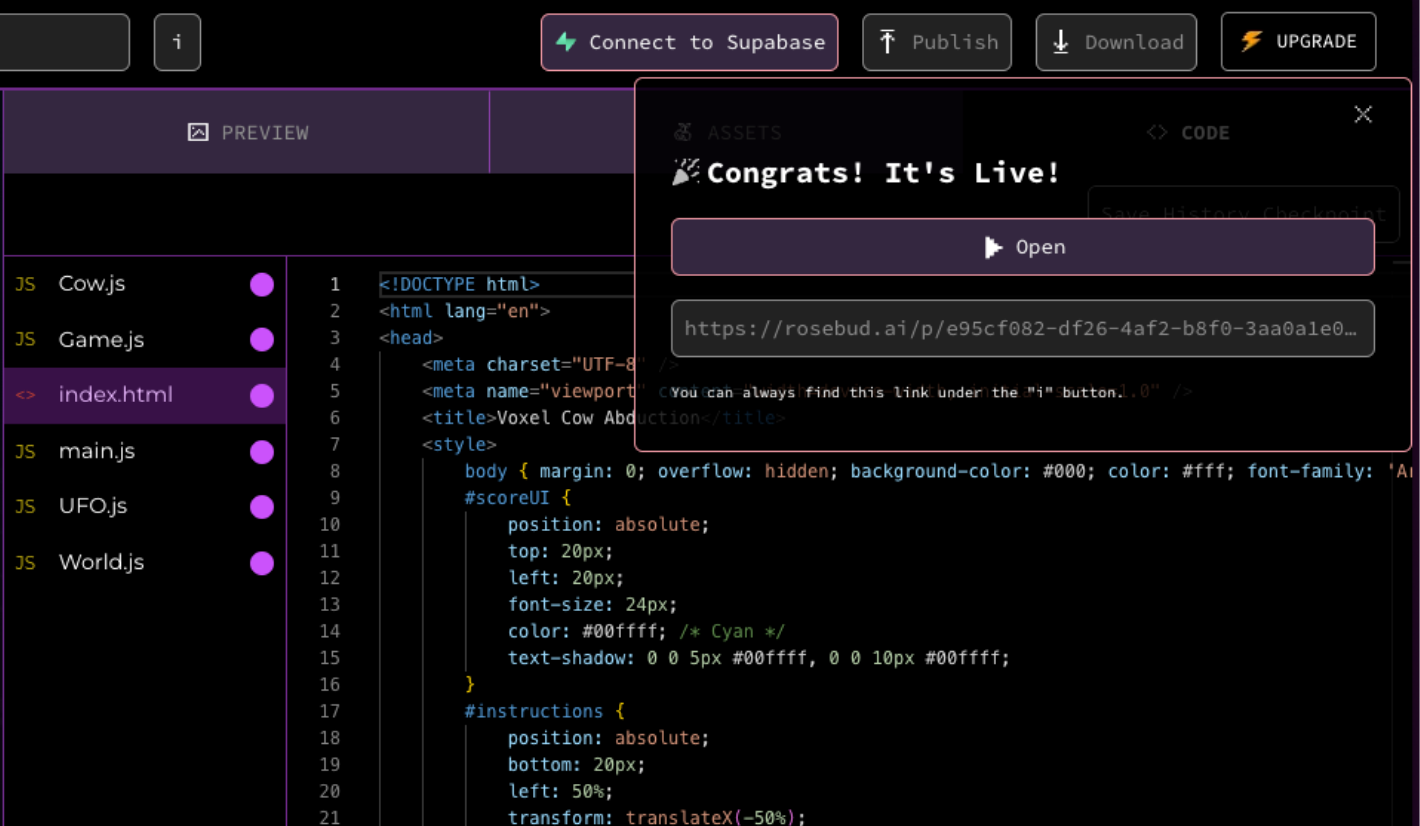Image resolution: width=1420 pixels, height=826 pixels.
Task: Open World.js in the file list
Action: click(x=145, y=562)
